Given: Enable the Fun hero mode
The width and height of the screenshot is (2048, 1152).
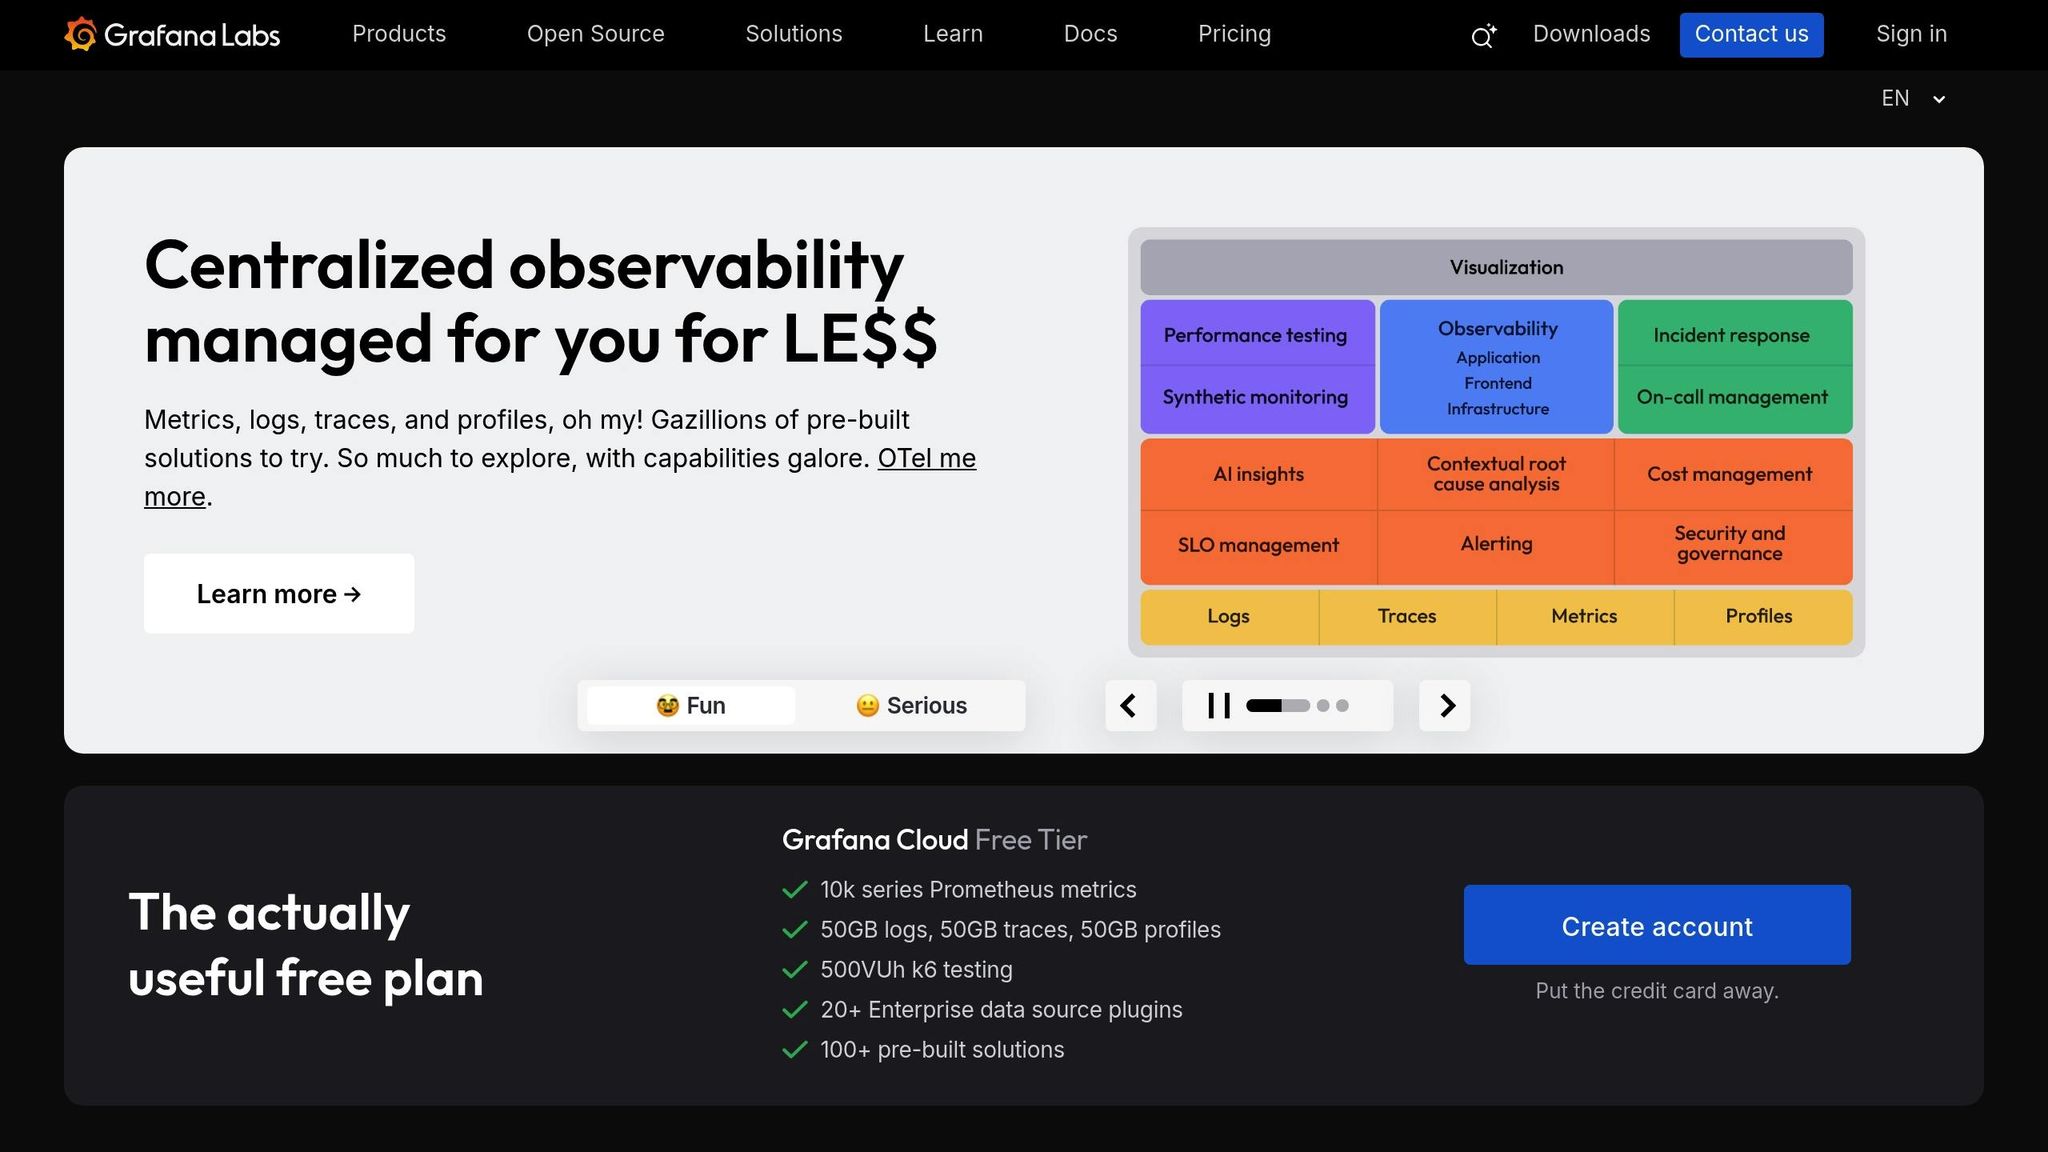Looking at the screenshot, I should [689, 705].
